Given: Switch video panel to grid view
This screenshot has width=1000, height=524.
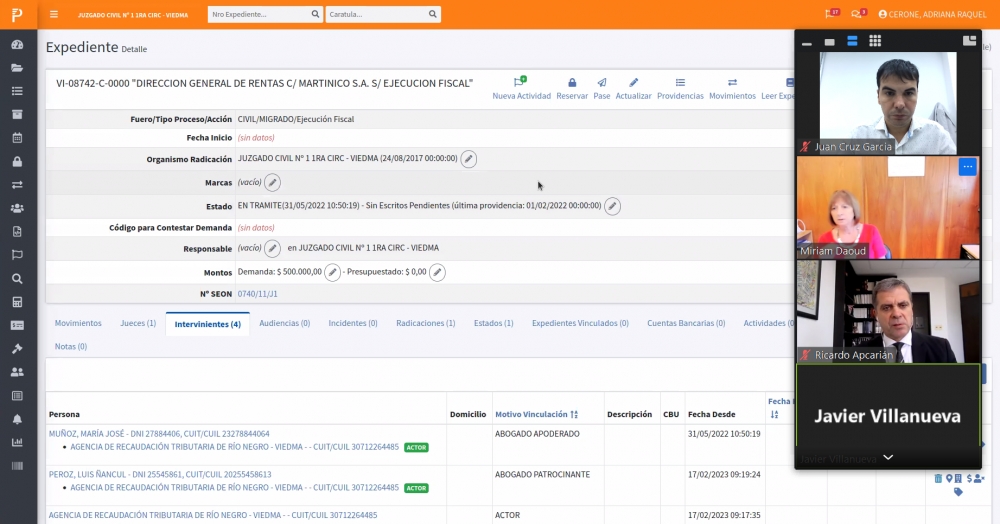Looking at the screenshot, I should click(x=875, y=41).
